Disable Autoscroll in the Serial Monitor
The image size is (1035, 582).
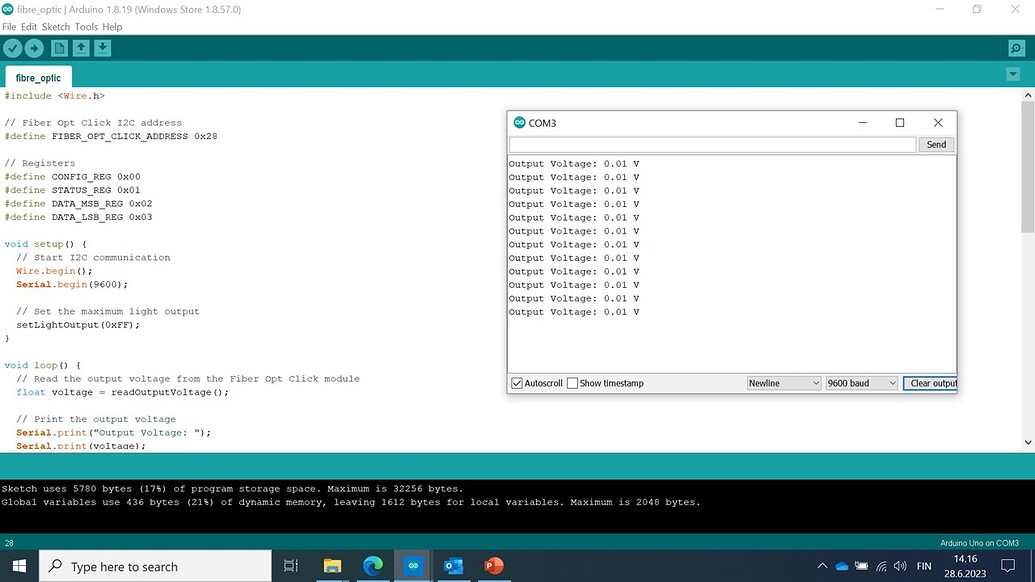tap(516, 383)
